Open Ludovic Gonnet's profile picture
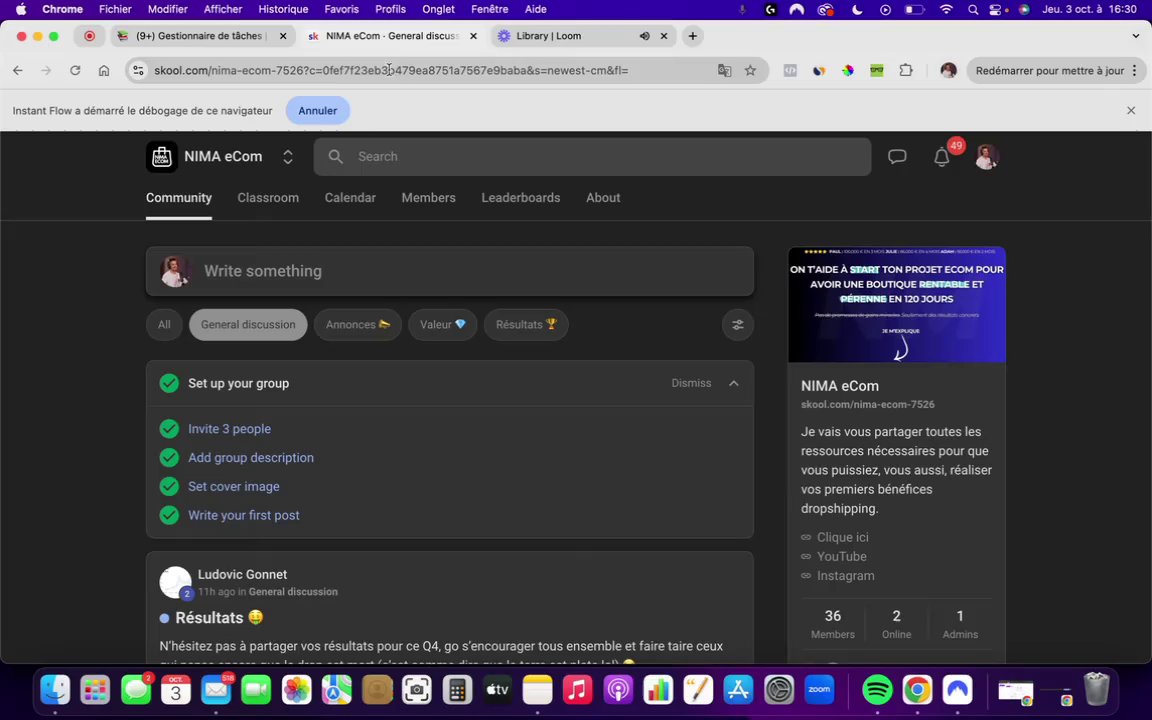 point(176,583)
